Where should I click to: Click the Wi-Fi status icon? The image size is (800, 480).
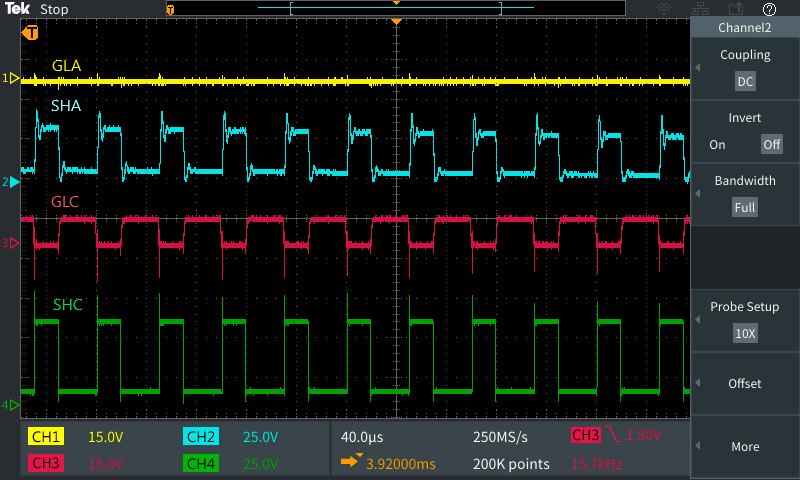tap(664, 9)
